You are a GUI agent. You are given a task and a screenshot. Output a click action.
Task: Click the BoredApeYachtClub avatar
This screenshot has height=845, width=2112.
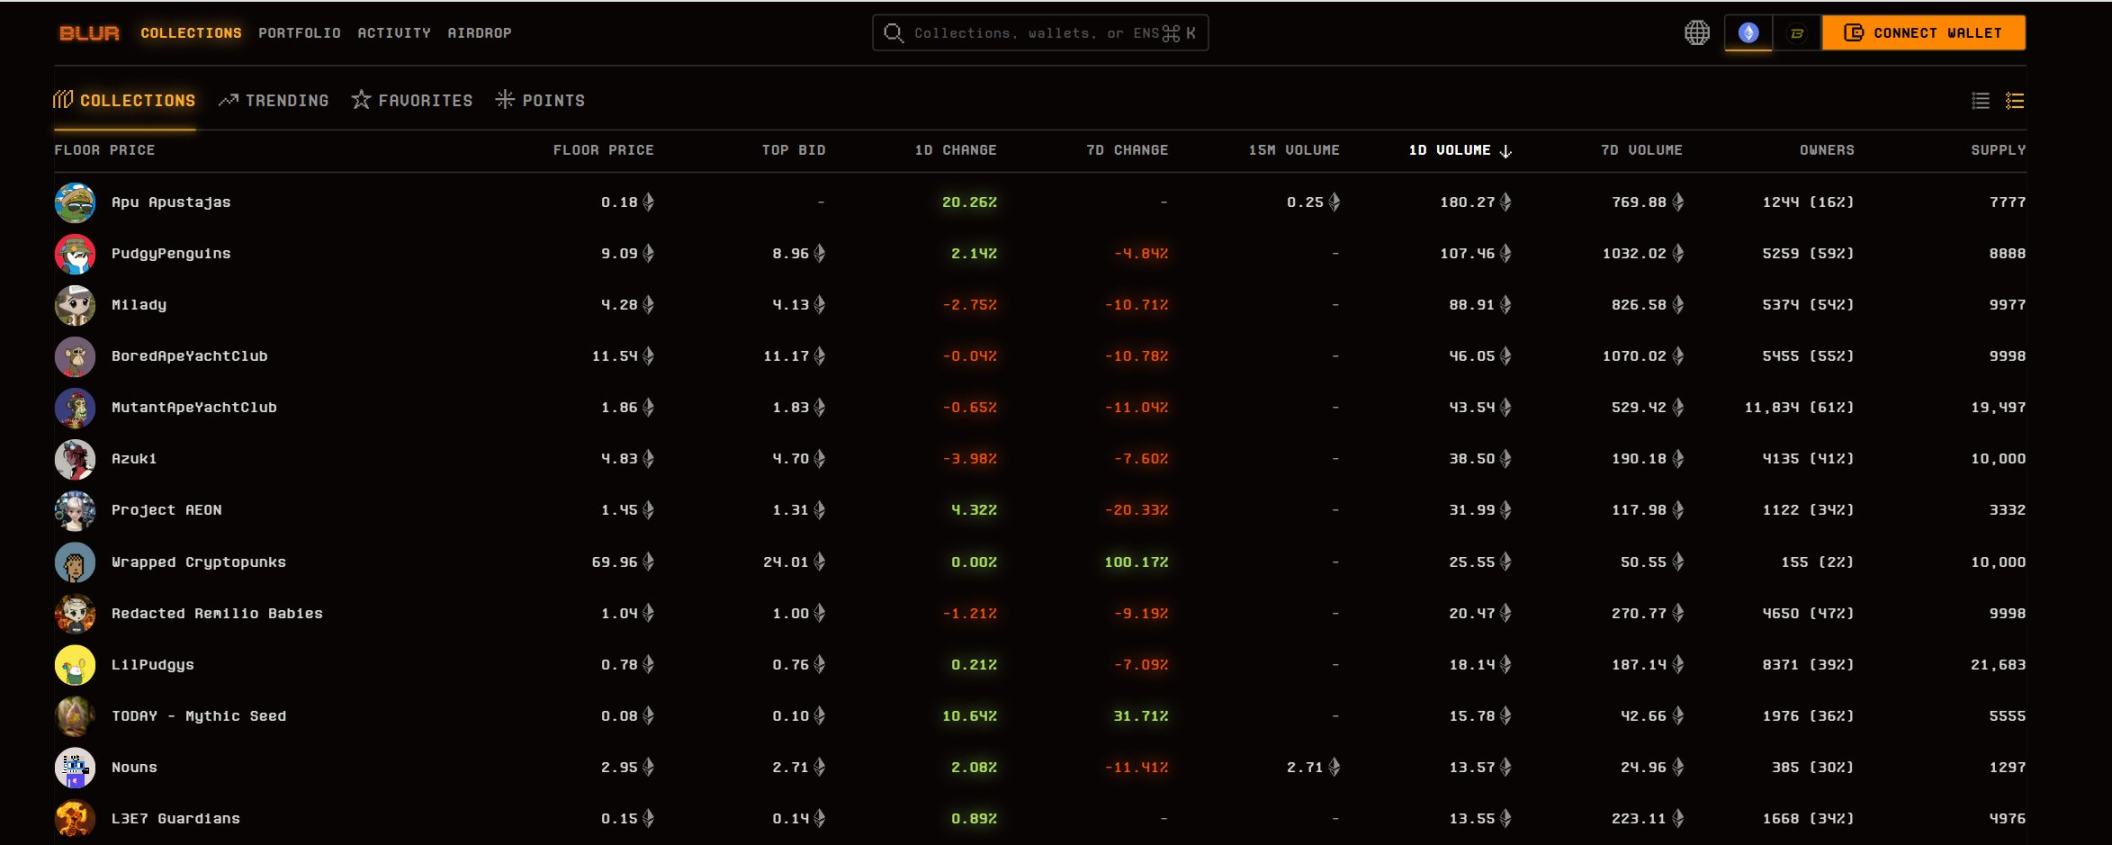point(75,356)
